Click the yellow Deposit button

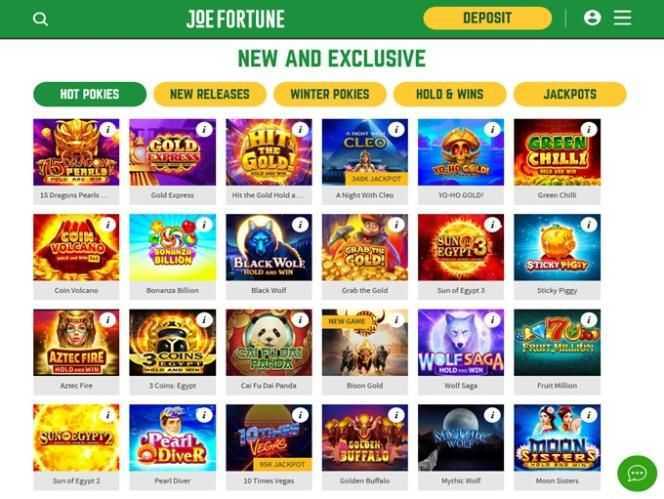[x=487, y=18]
